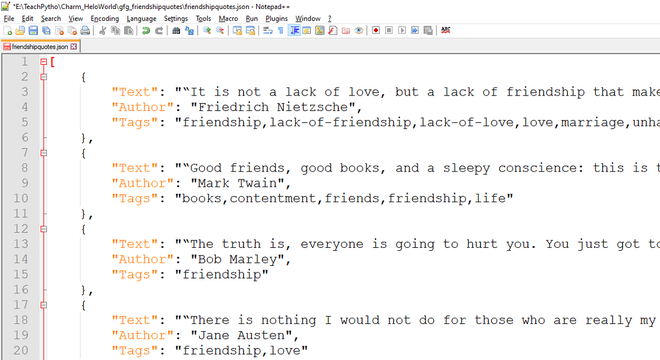Collapse the root bracket fold on line 1
660x360 pixels.
tap(43, 62)
